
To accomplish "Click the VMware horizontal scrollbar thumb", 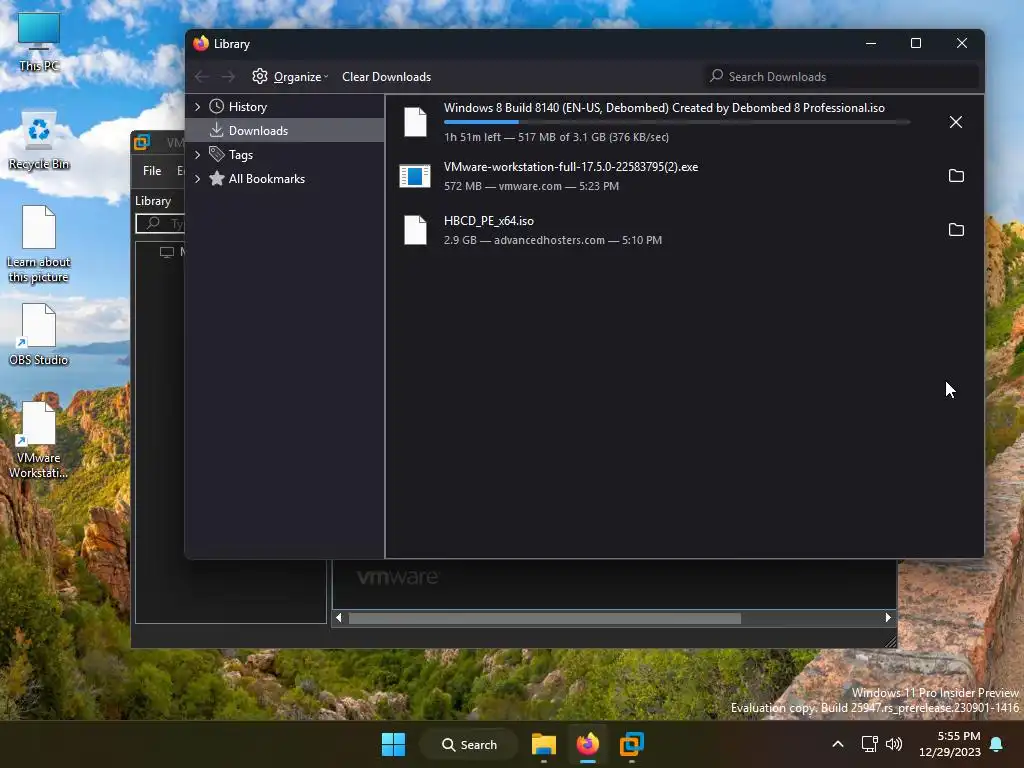I will coord(545,618).
